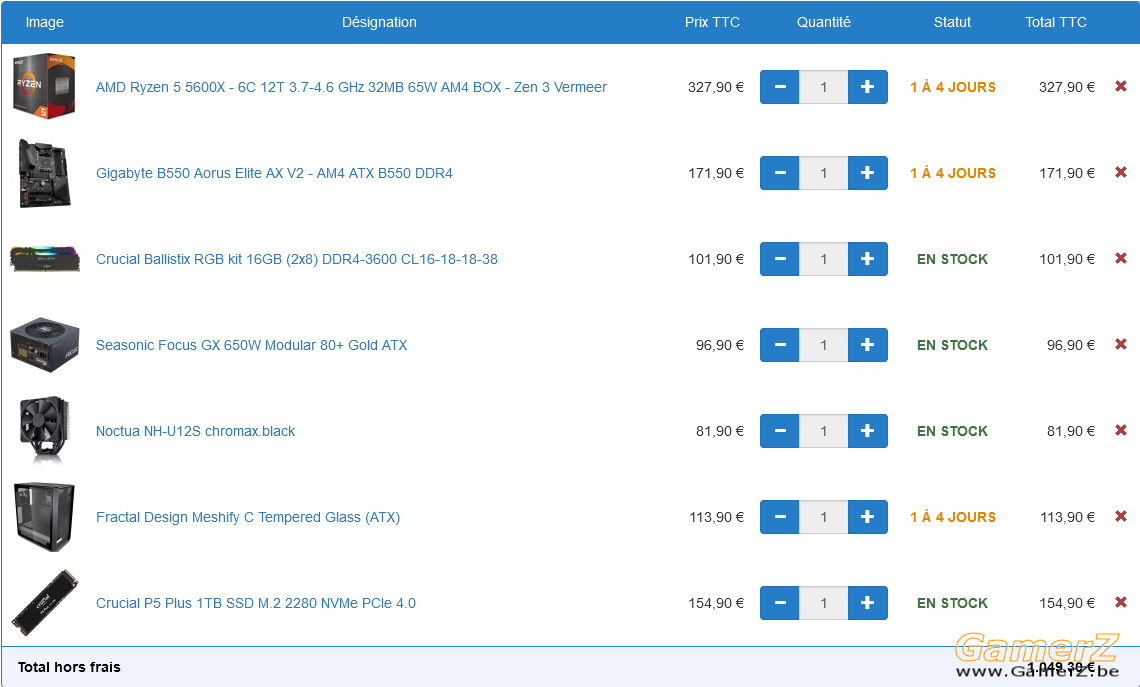Increase quantity of Seasonic Focus GX 650W

click(x=867, y=345)
